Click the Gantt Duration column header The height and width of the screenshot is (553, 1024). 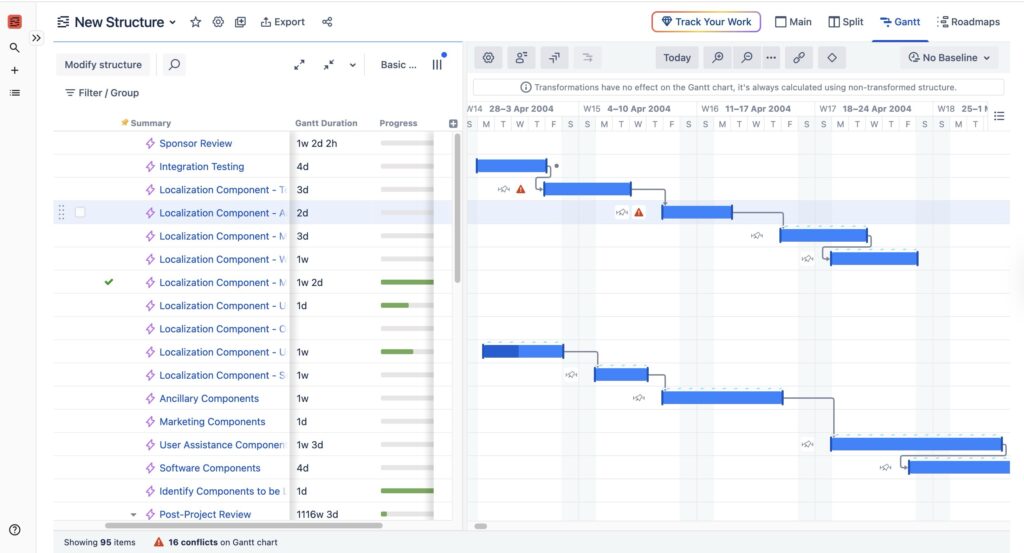(326, 123)
